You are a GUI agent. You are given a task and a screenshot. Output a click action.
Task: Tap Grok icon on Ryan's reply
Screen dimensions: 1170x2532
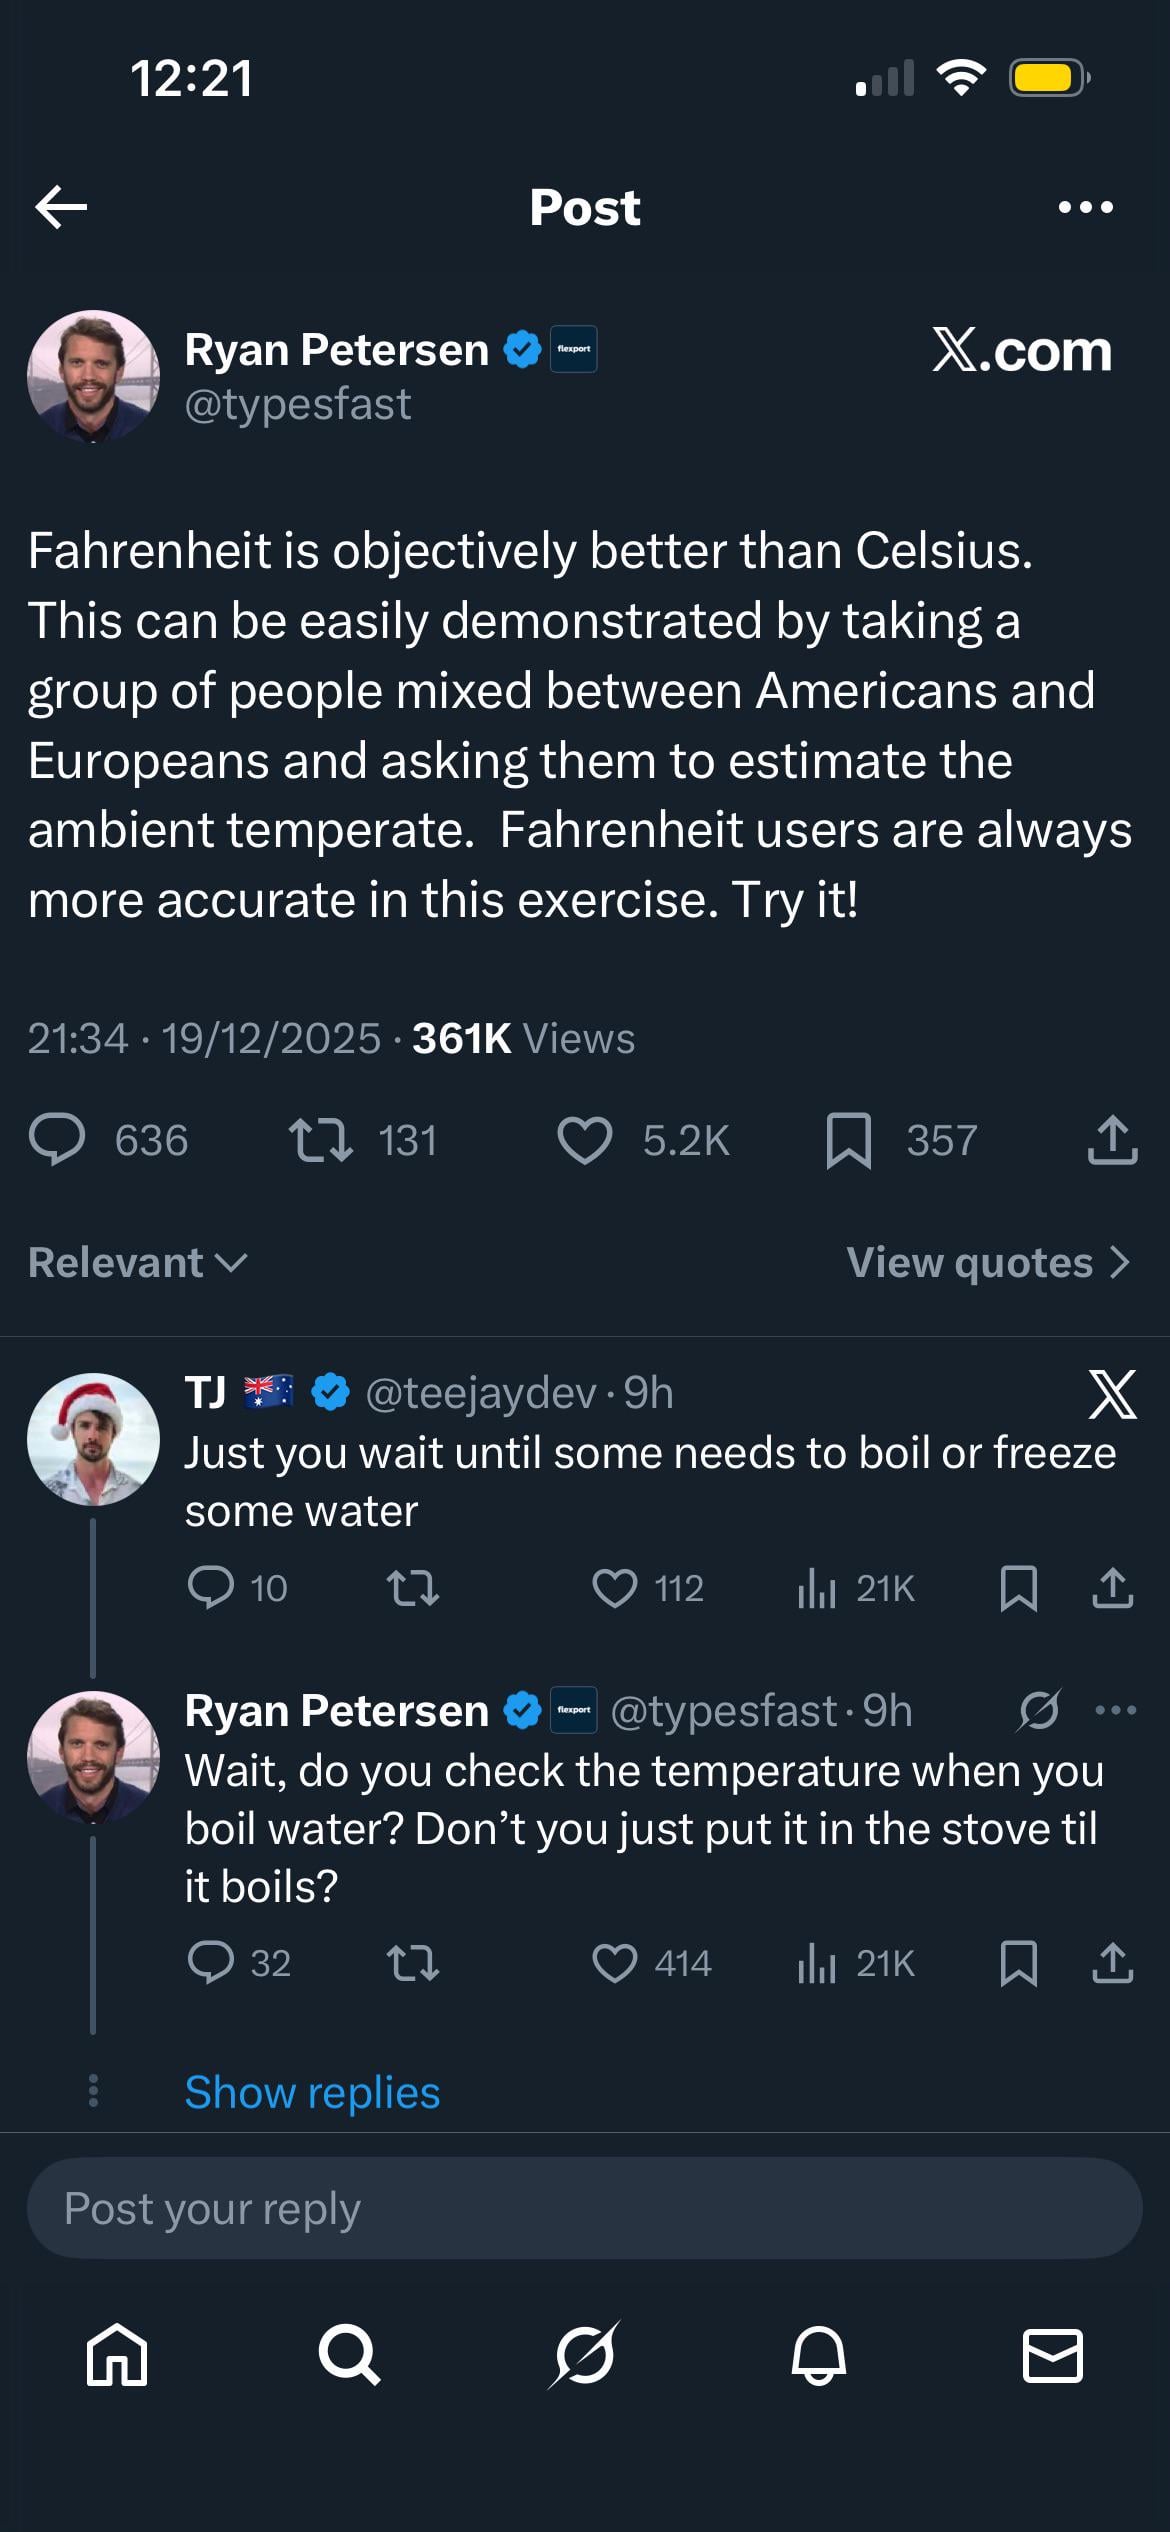[1039, 1711]
